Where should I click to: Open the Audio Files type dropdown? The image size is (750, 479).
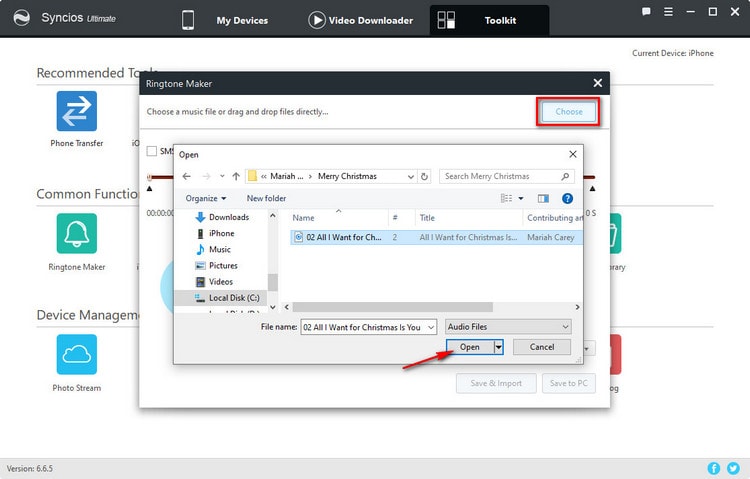pyautogui.click(x=508, y=327)
